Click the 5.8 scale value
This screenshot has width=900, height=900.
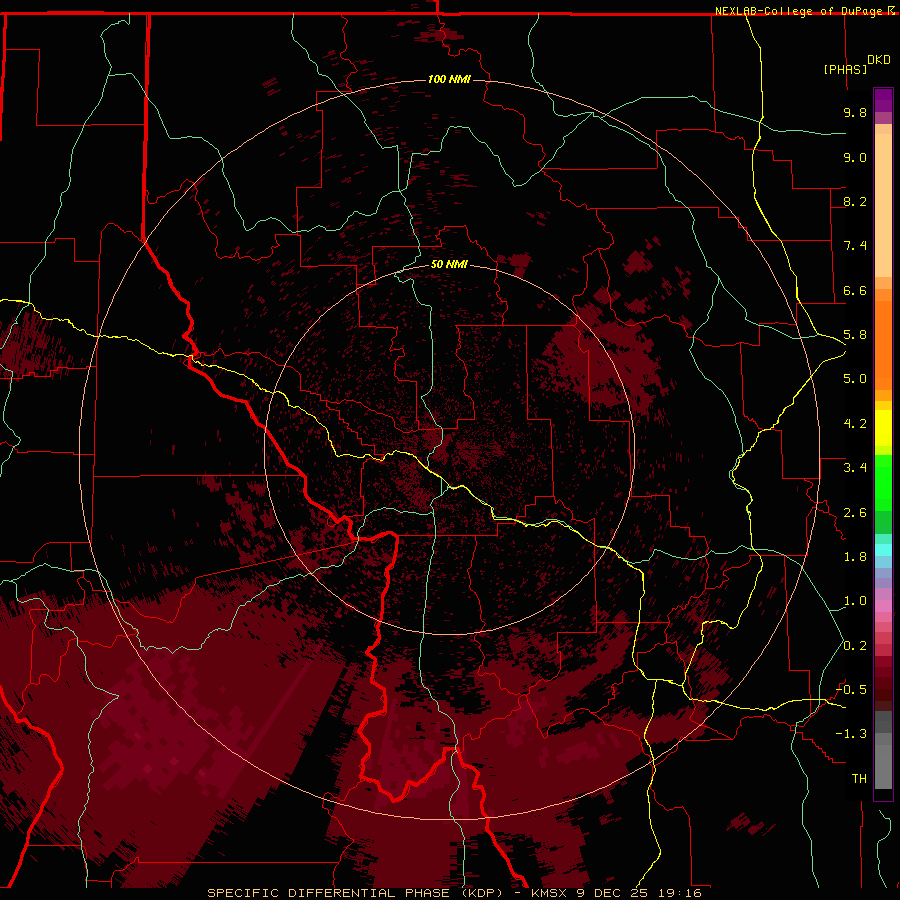click(855, 335)
